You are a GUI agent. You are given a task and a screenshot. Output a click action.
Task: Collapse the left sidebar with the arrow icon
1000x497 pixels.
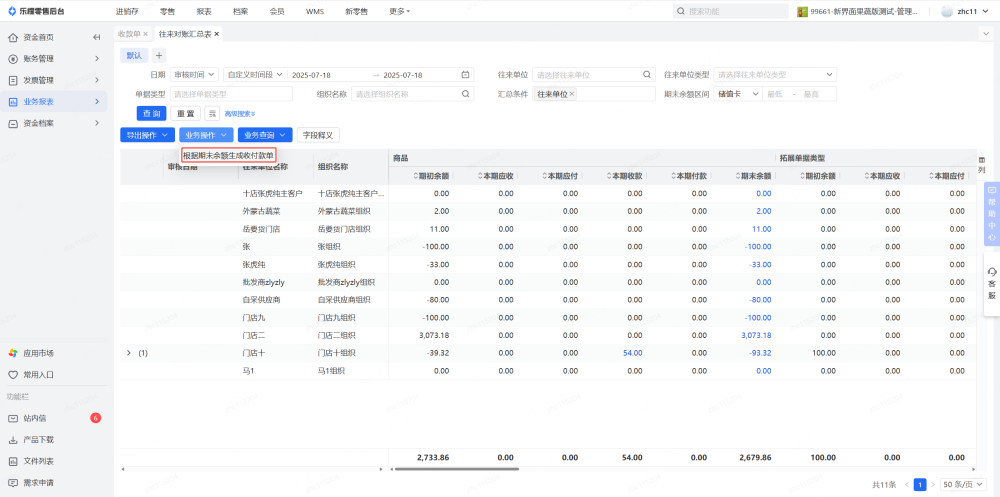[x=97, y=37]
